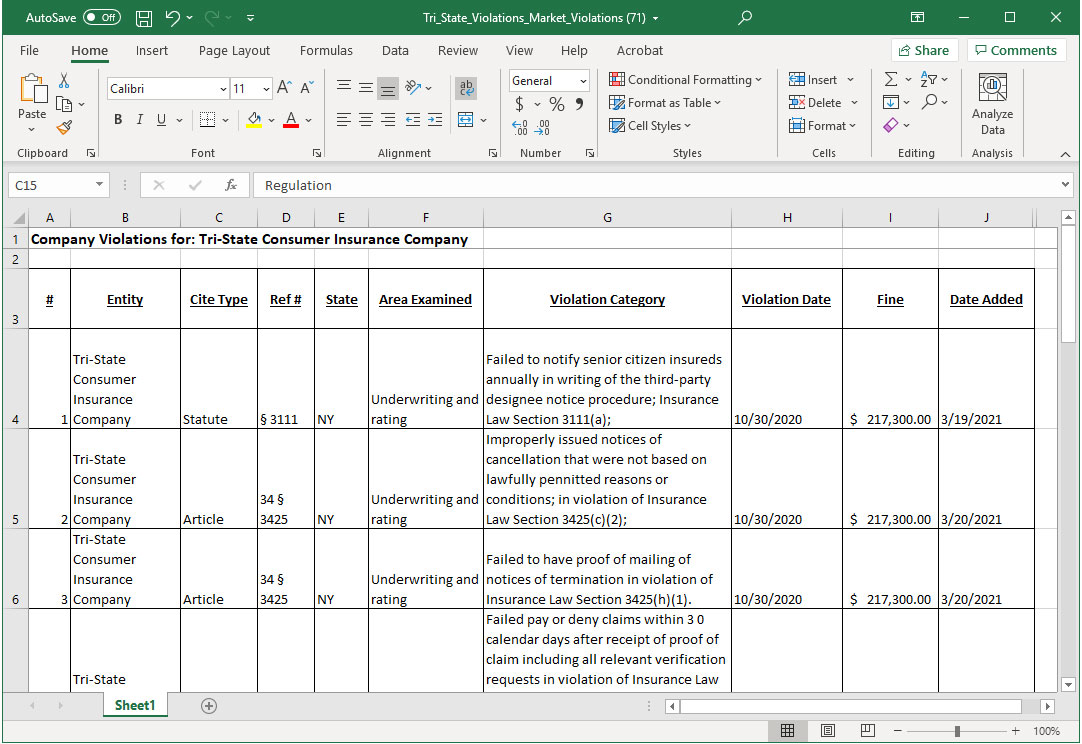The height and width of the screenshot is (744, 1082).
Task: Apply Comma Style format
Action: click(580, 104)
